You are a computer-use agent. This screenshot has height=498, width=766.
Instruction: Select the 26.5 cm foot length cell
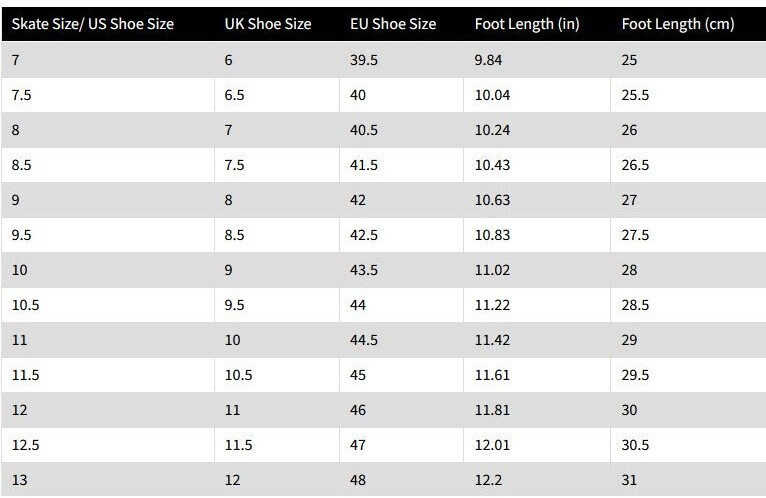635,165
